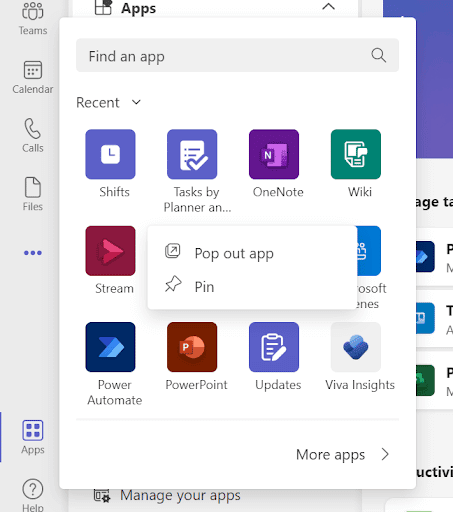Image resolution: width=453 pixels, height=512 pixels.
Task: Open More apps link
Action: tap(330, 454)
